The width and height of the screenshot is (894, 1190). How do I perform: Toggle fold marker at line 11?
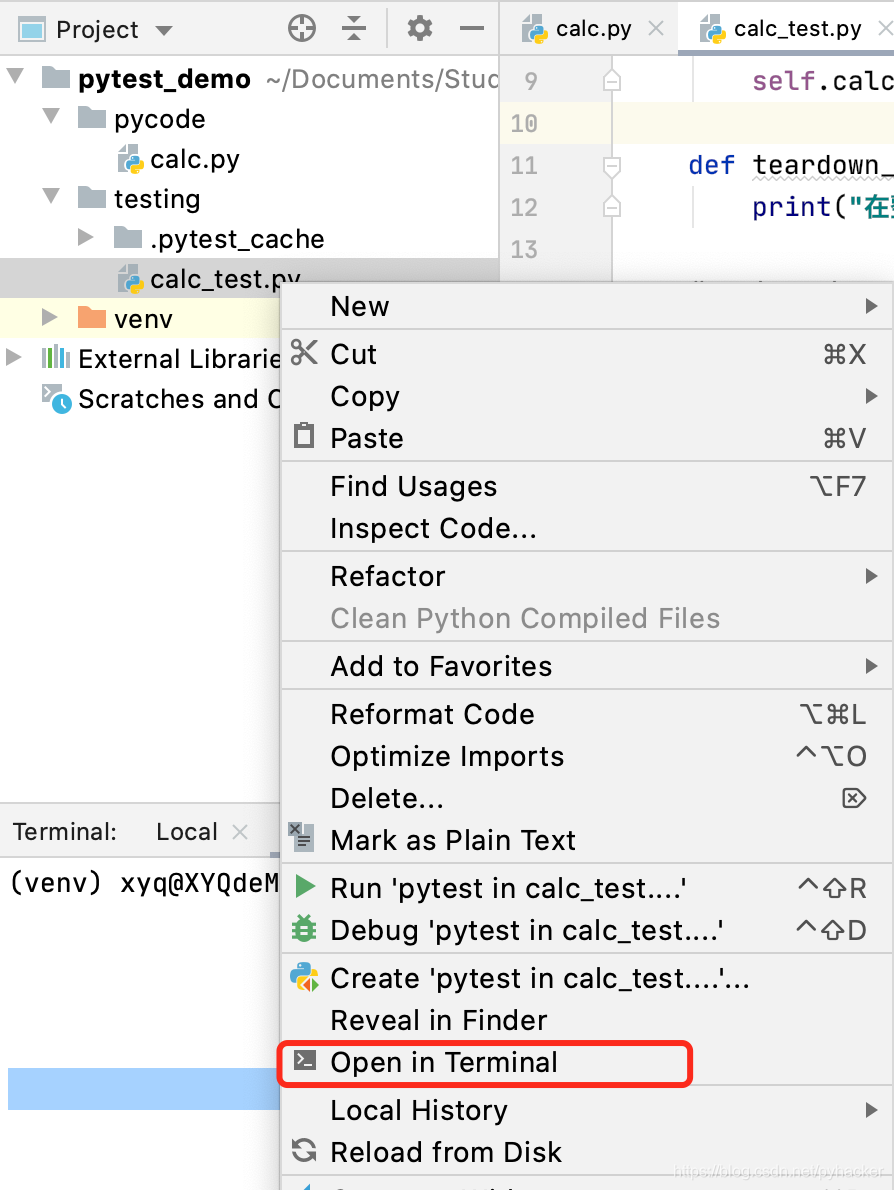[x=612, y=165]
